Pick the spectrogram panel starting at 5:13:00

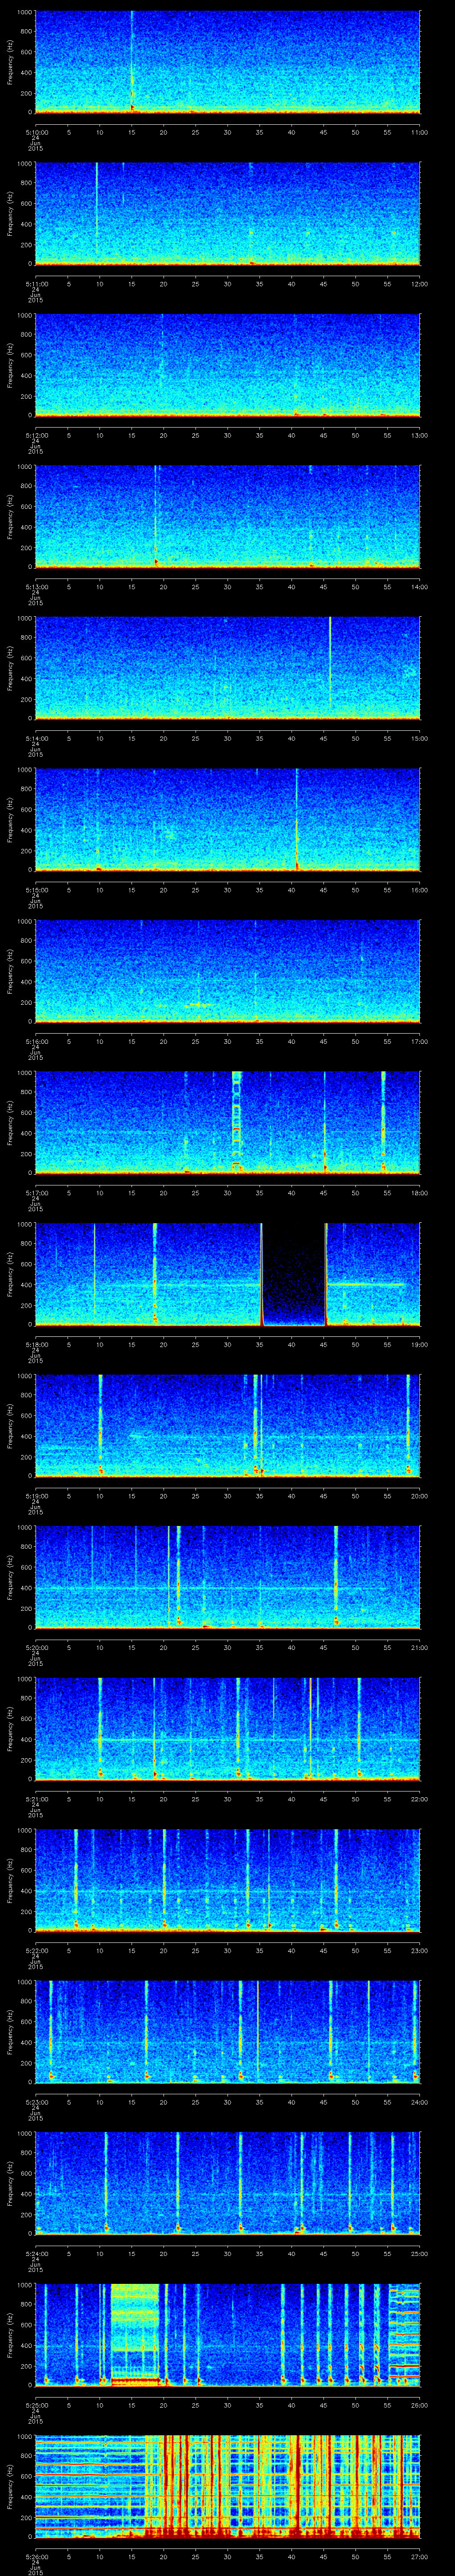228,516
